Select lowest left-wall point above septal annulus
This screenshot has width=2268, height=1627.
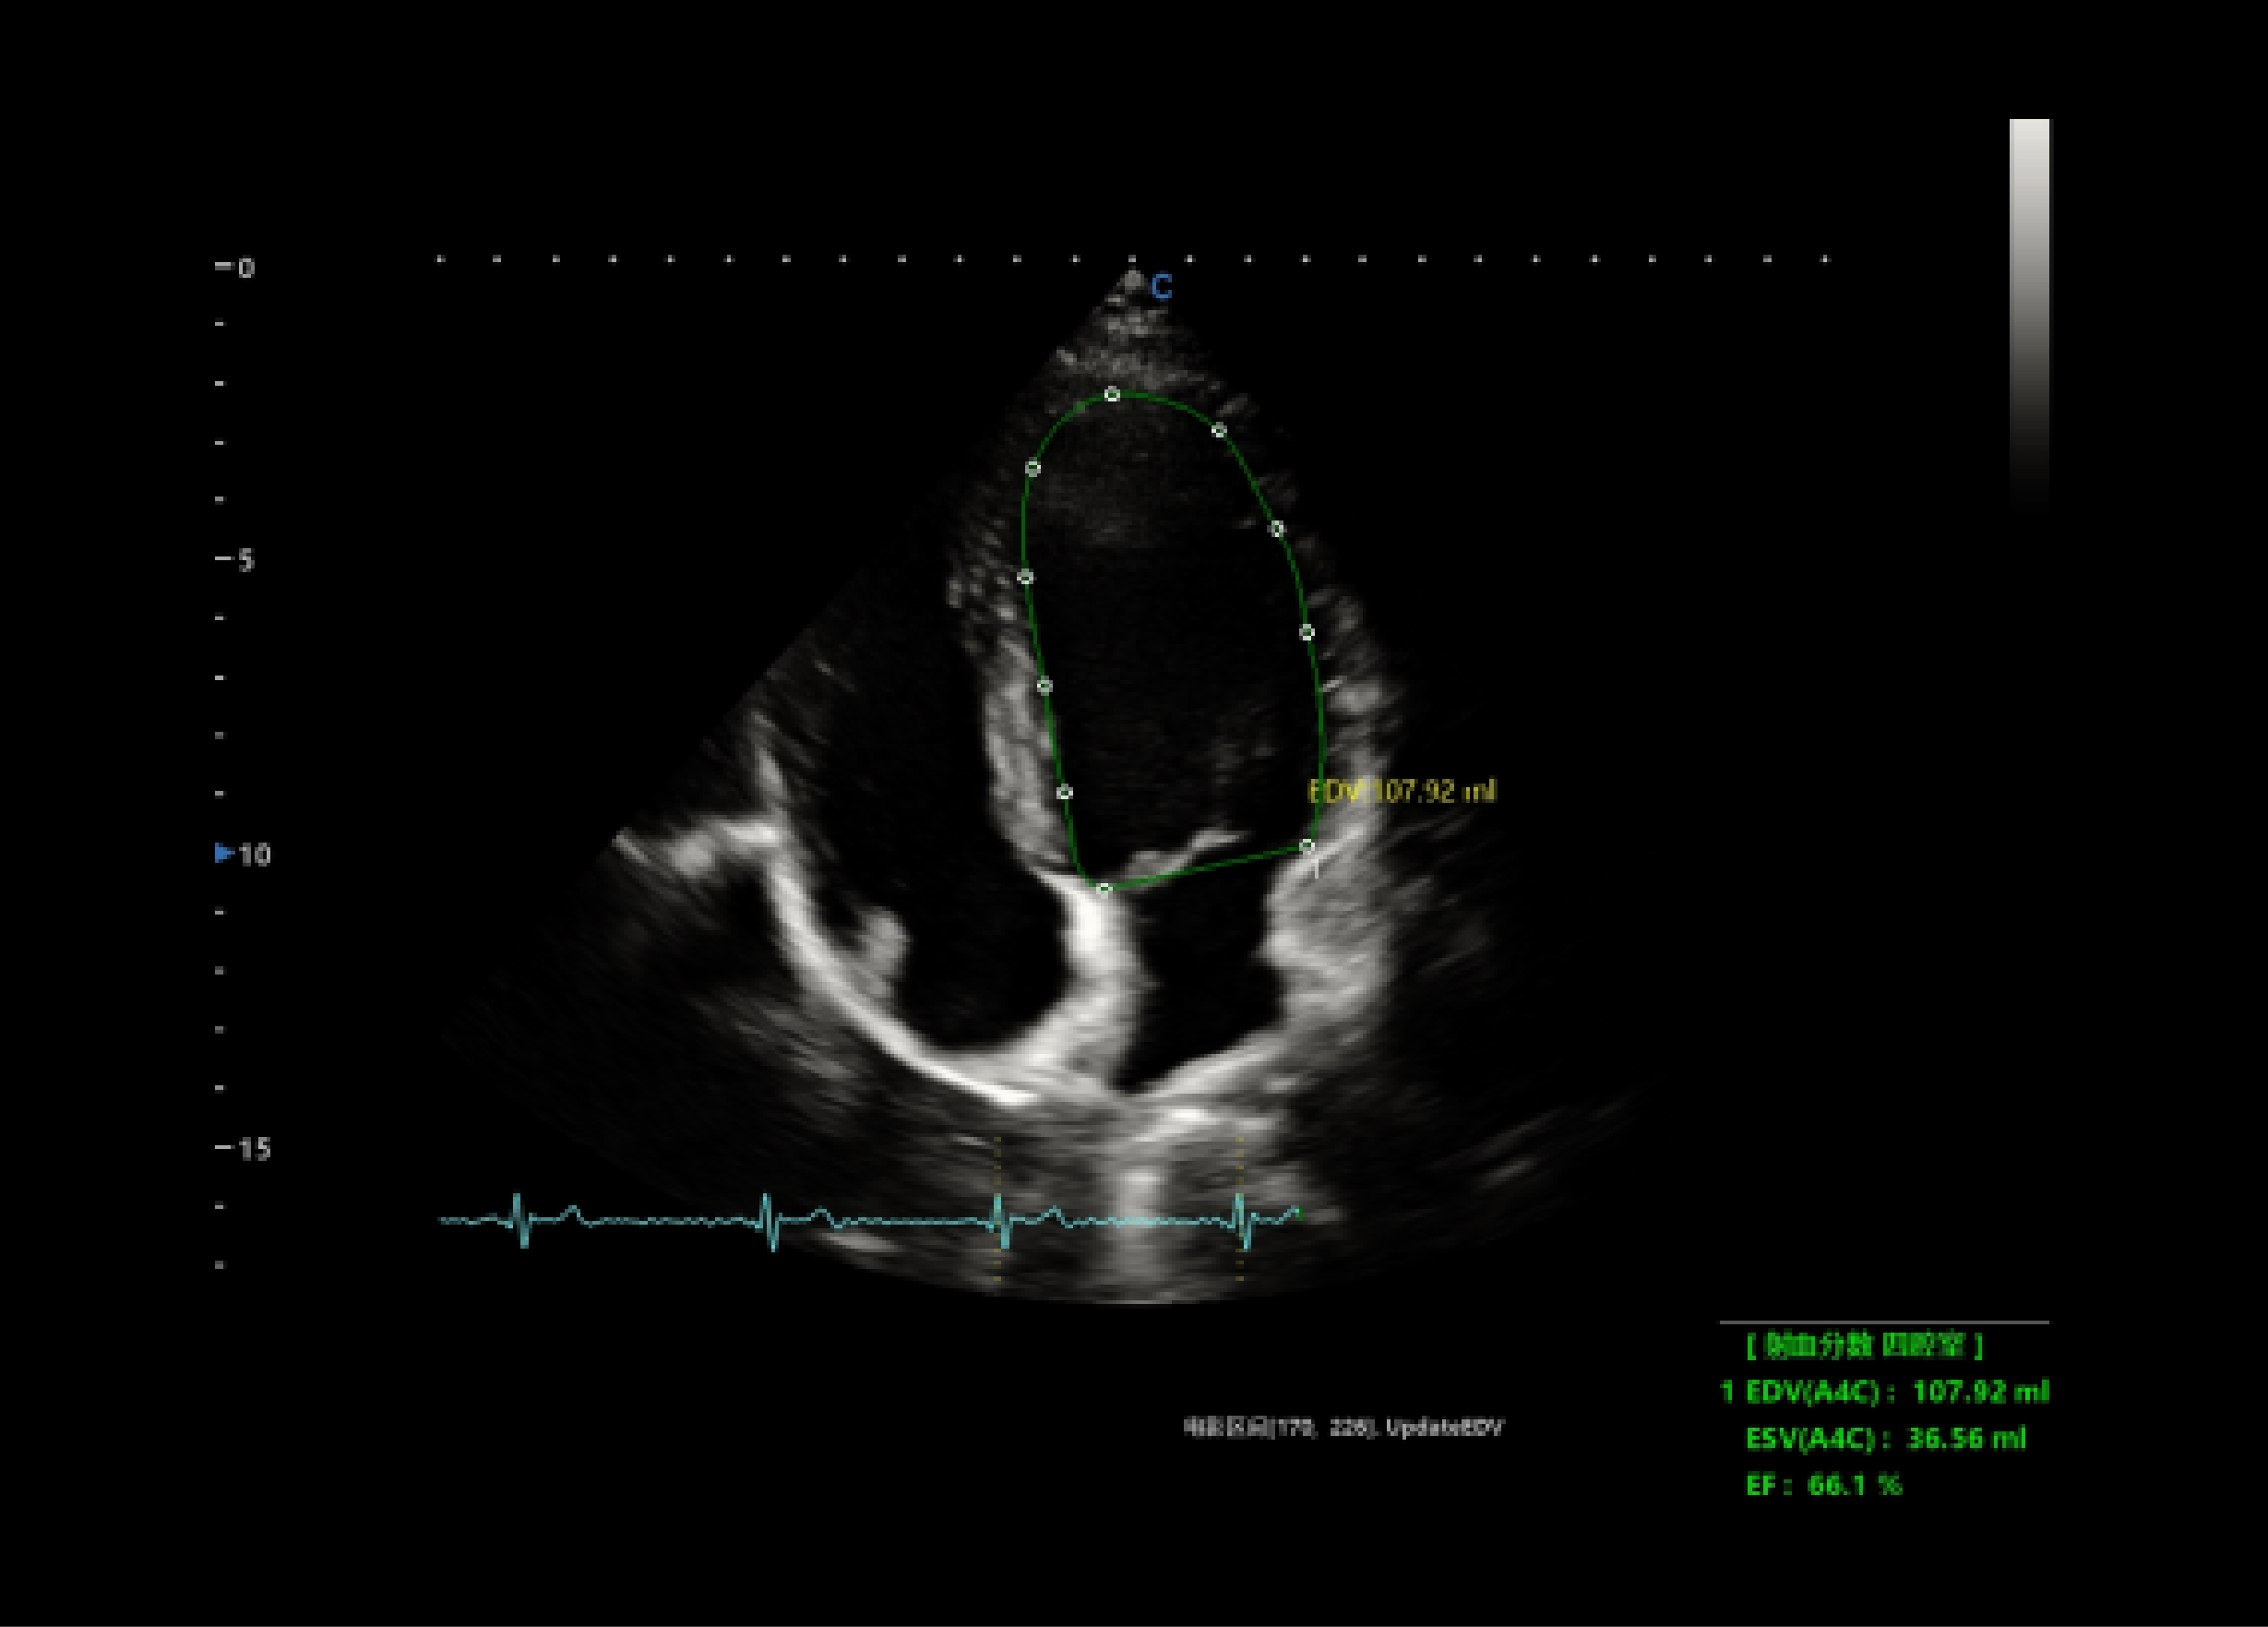(1065, 792)
